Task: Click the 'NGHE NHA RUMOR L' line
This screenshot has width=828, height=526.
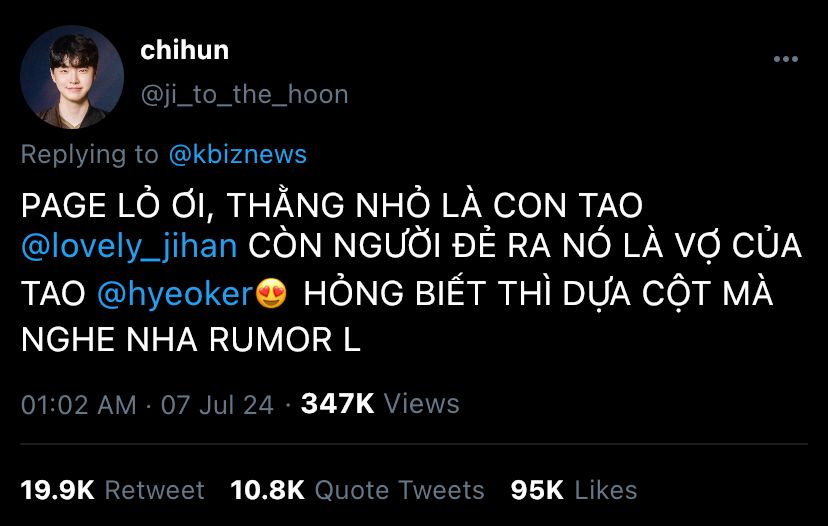Action: 191,340
